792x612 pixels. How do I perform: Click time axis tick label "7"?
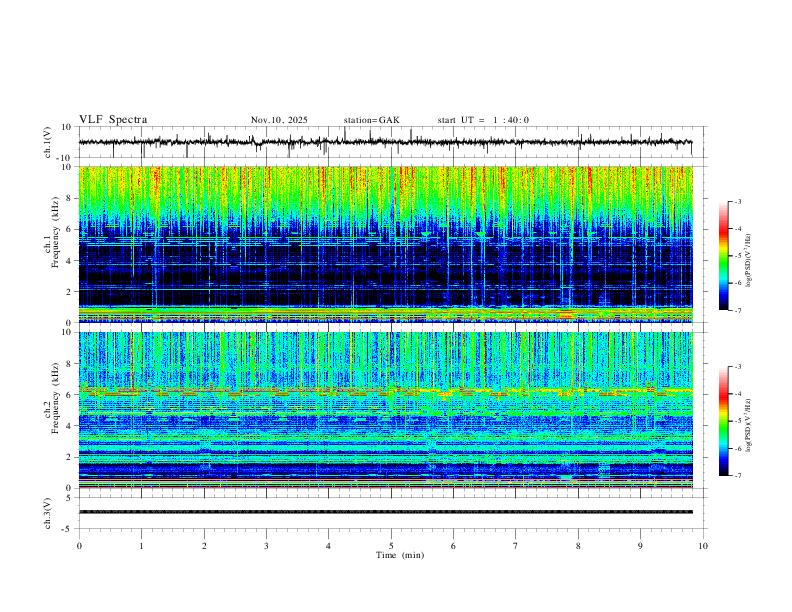tap(516, 546)
